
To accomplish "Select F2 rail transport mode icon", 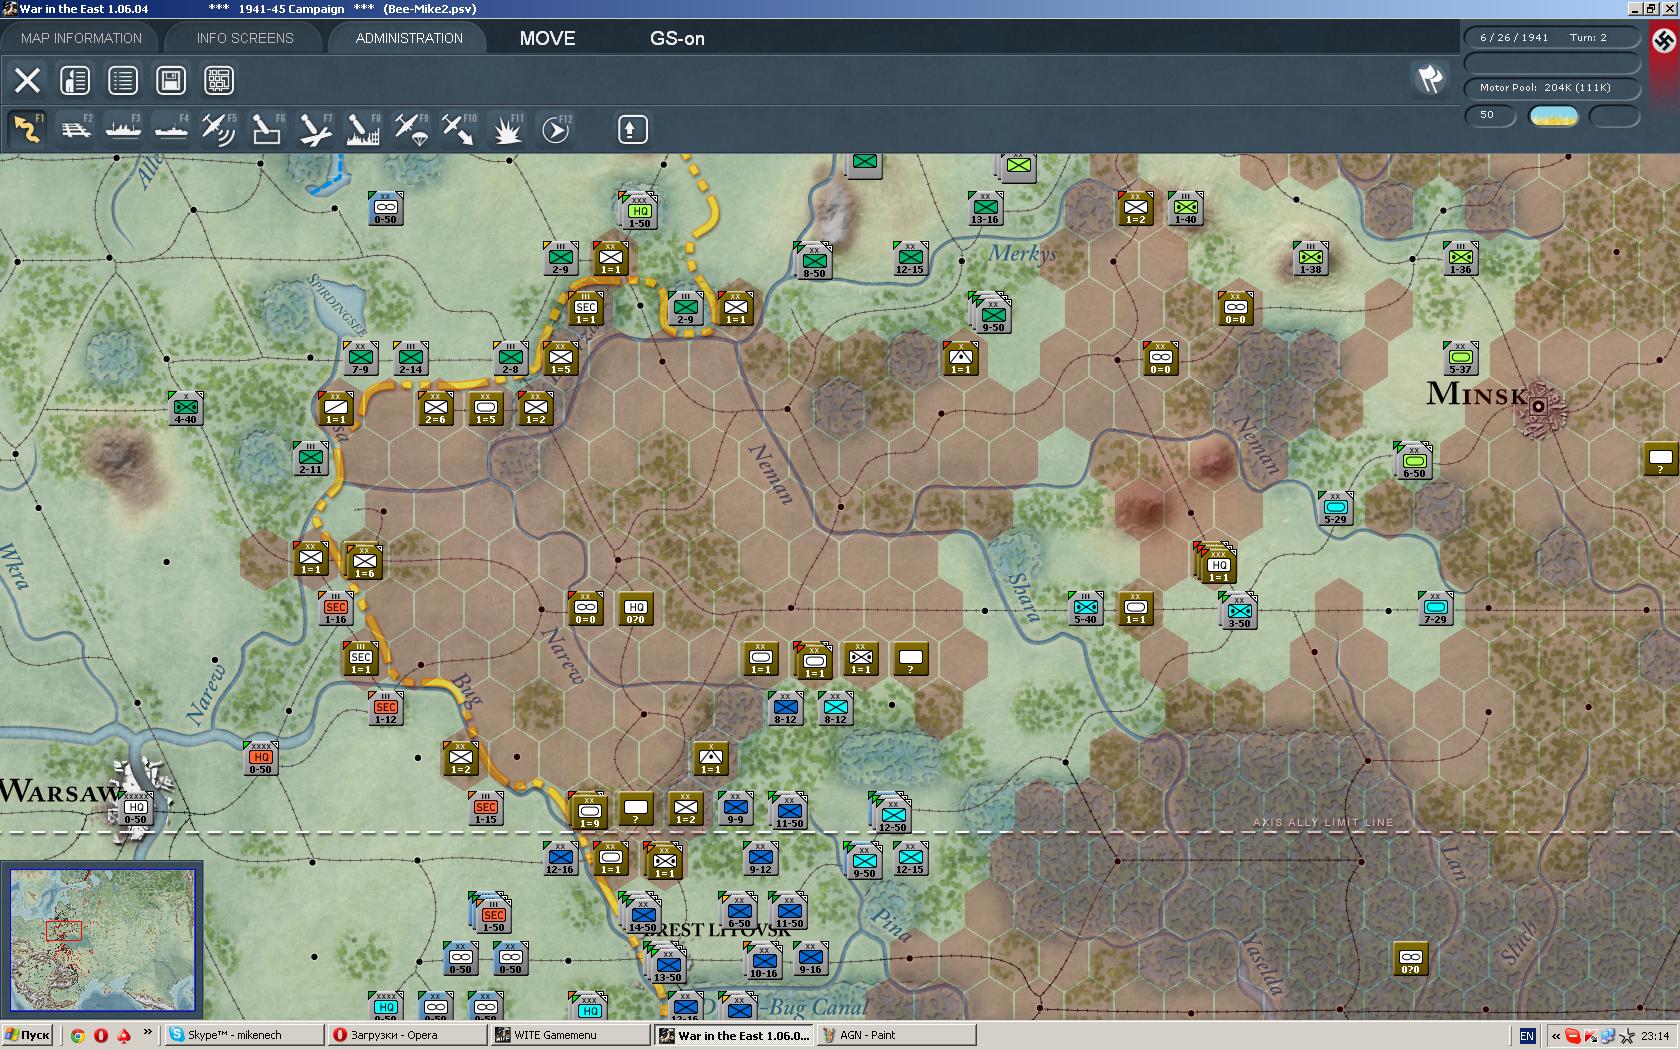I will 75,129.
